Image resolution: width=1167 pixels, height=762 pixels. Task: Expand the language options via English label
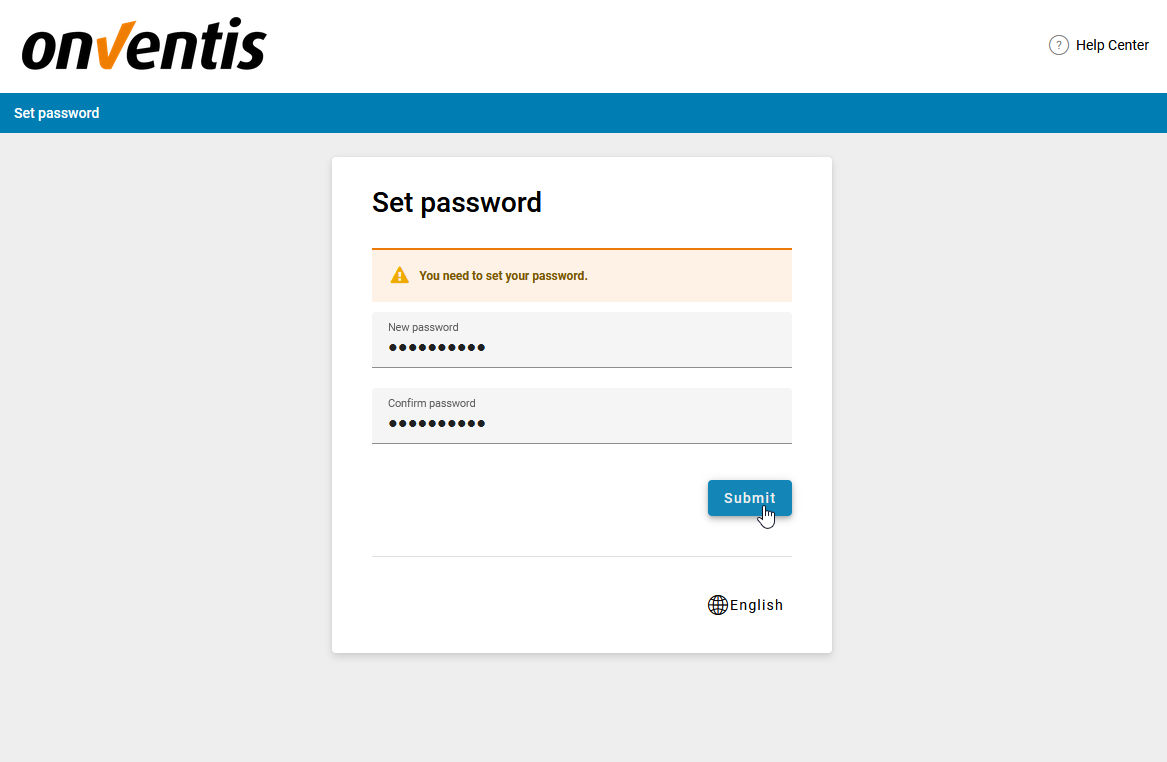756,604
